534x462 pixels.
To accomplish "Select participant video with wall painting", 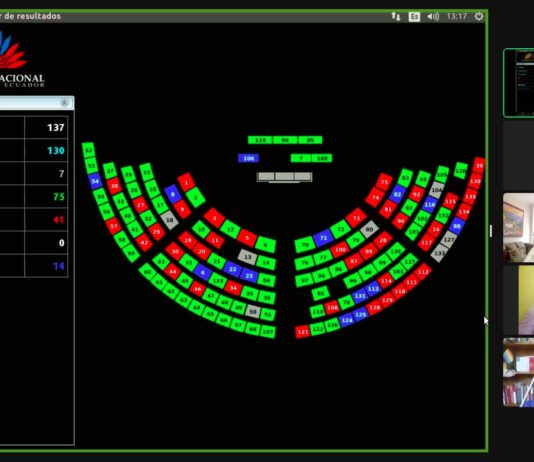I will pyautogui.click(x=518, y=228).
